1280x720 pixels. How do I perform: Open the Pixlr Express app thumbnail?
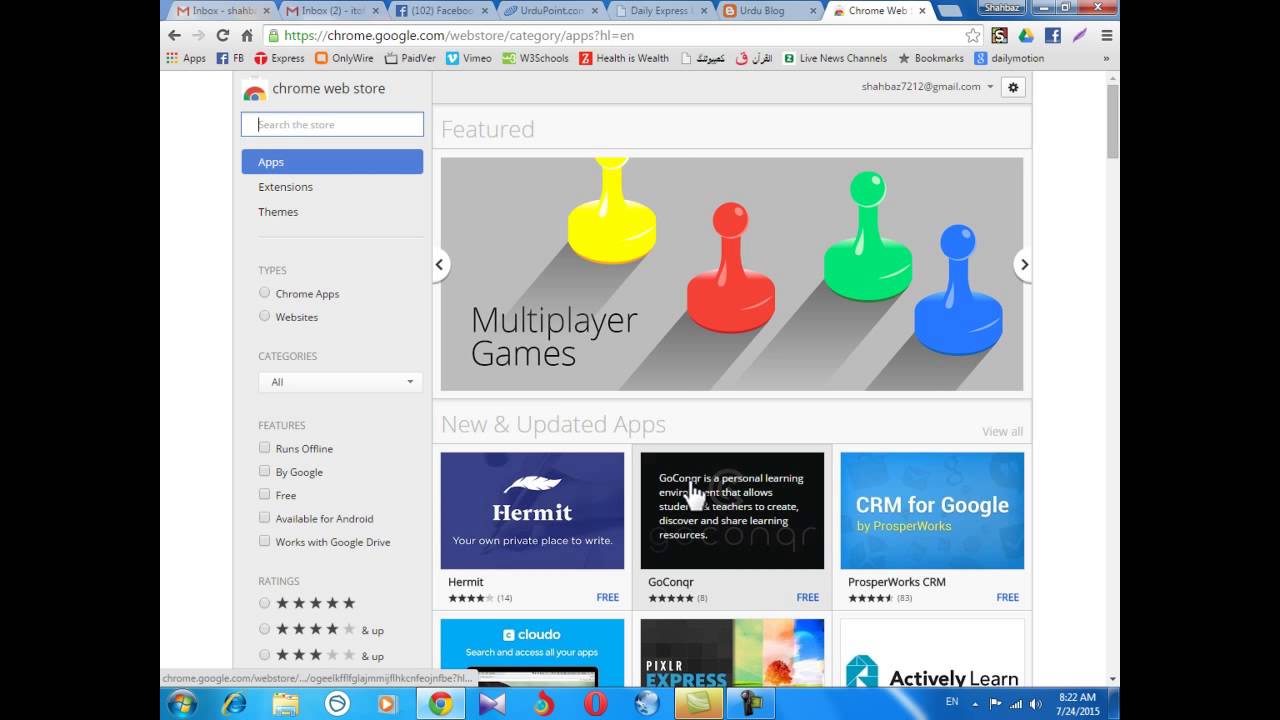(732, 652)
